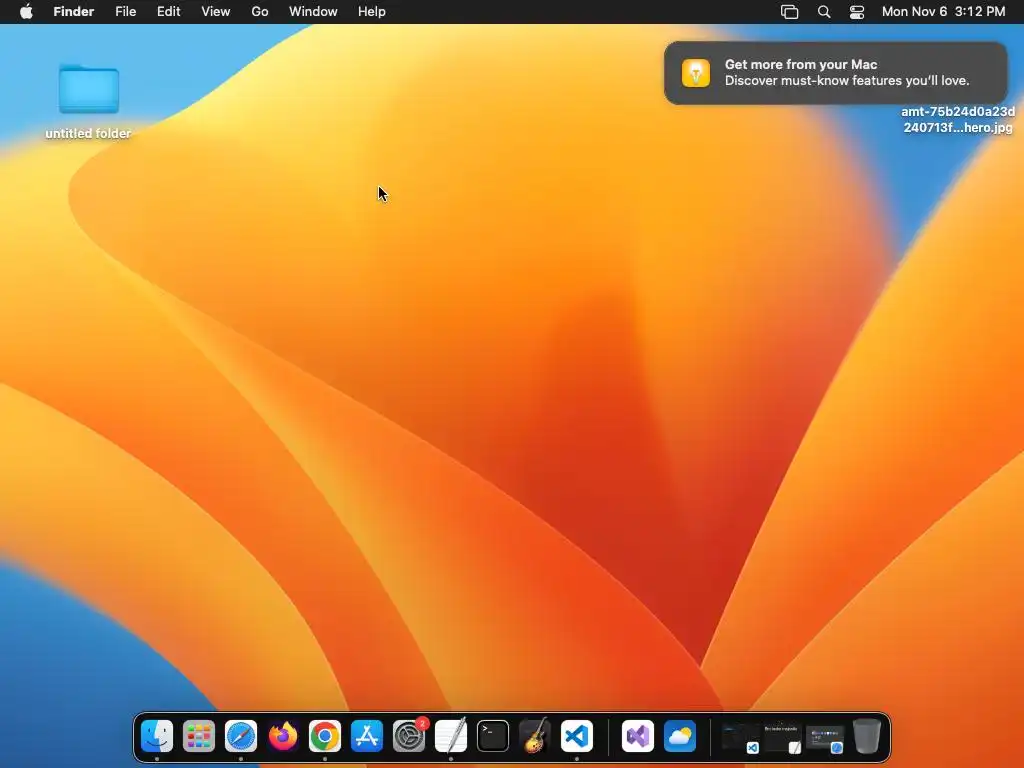Image resolution: width=1024 pixels, height=768 pixels.
Task: Open Launchpad in the Dock
Action: pyautogui.click(x=199, y=736)
